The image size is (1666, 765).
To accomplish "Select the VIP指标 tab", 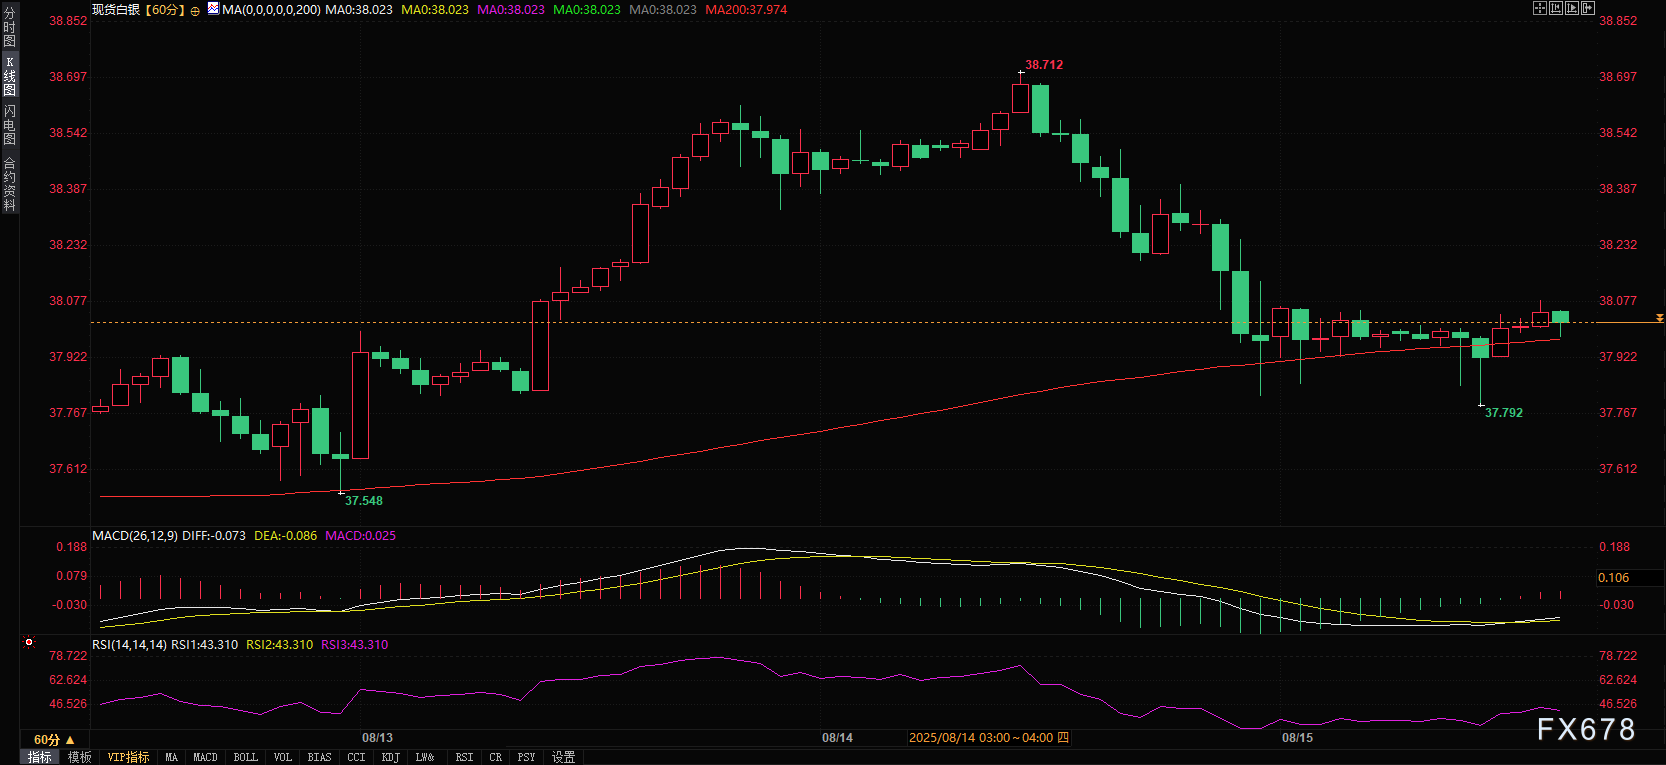I will tap(128, 757).
